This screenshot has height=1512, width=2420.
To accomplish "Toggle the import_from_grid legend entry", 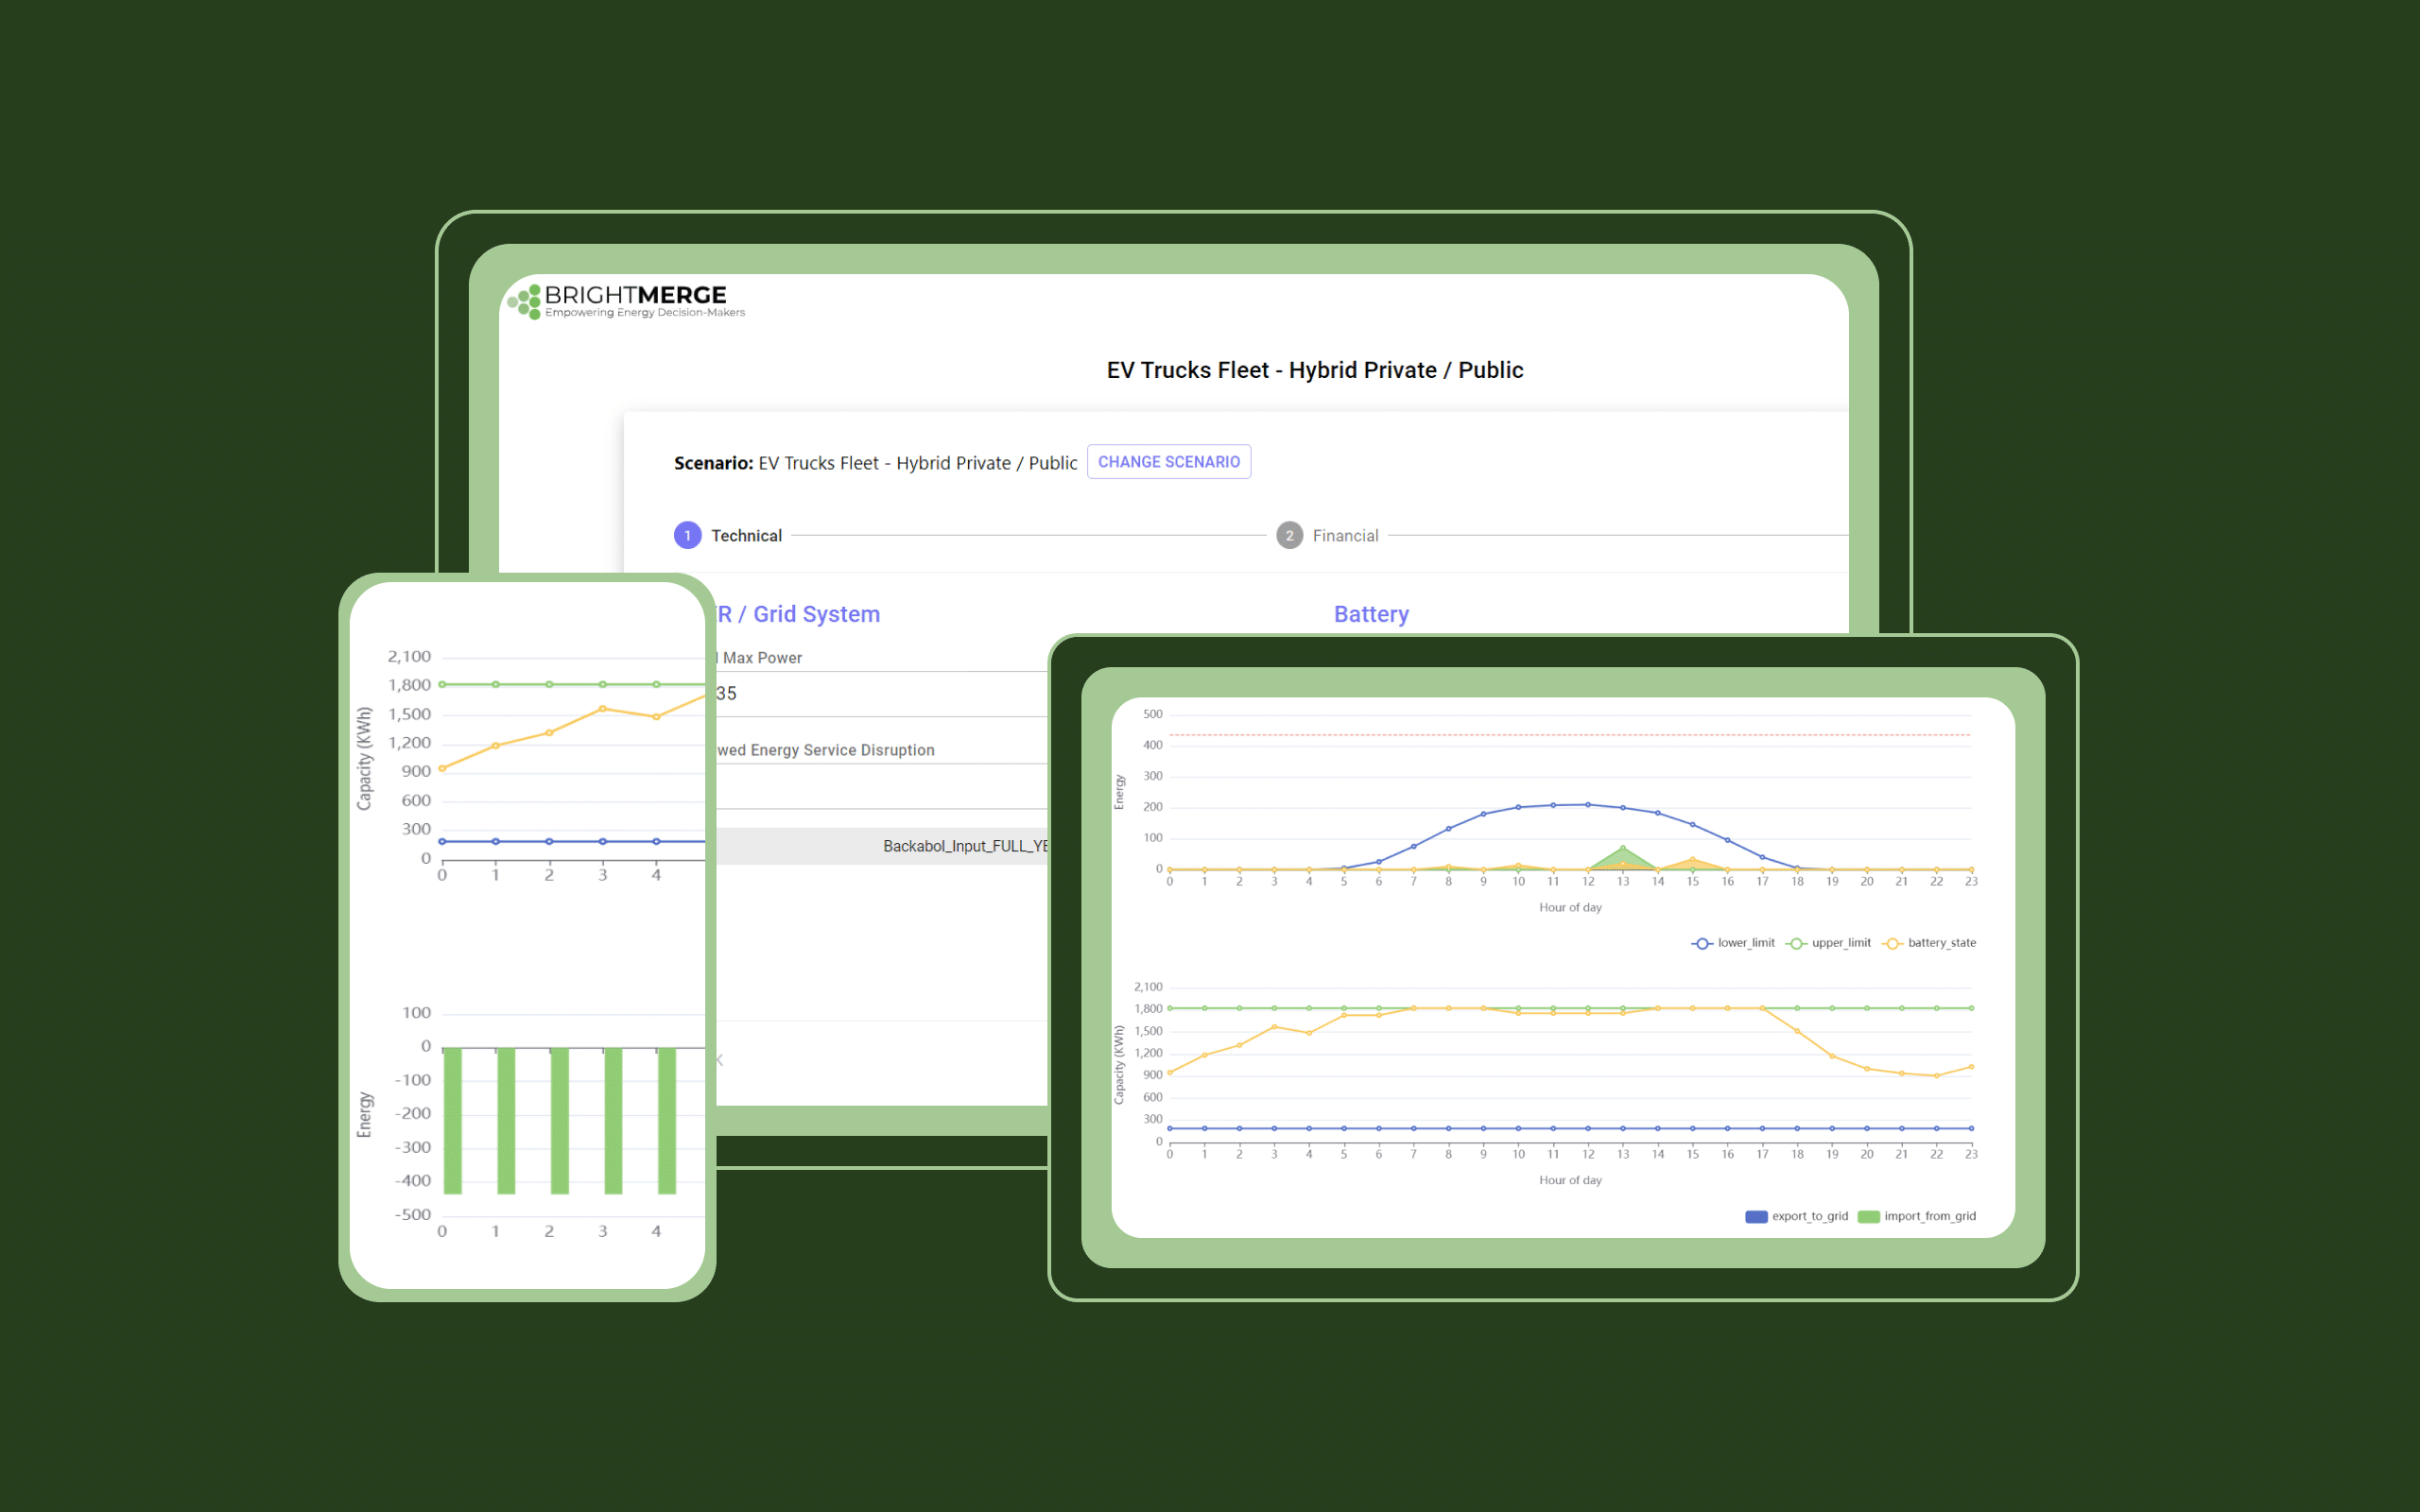I will tap(1917, 1217).
